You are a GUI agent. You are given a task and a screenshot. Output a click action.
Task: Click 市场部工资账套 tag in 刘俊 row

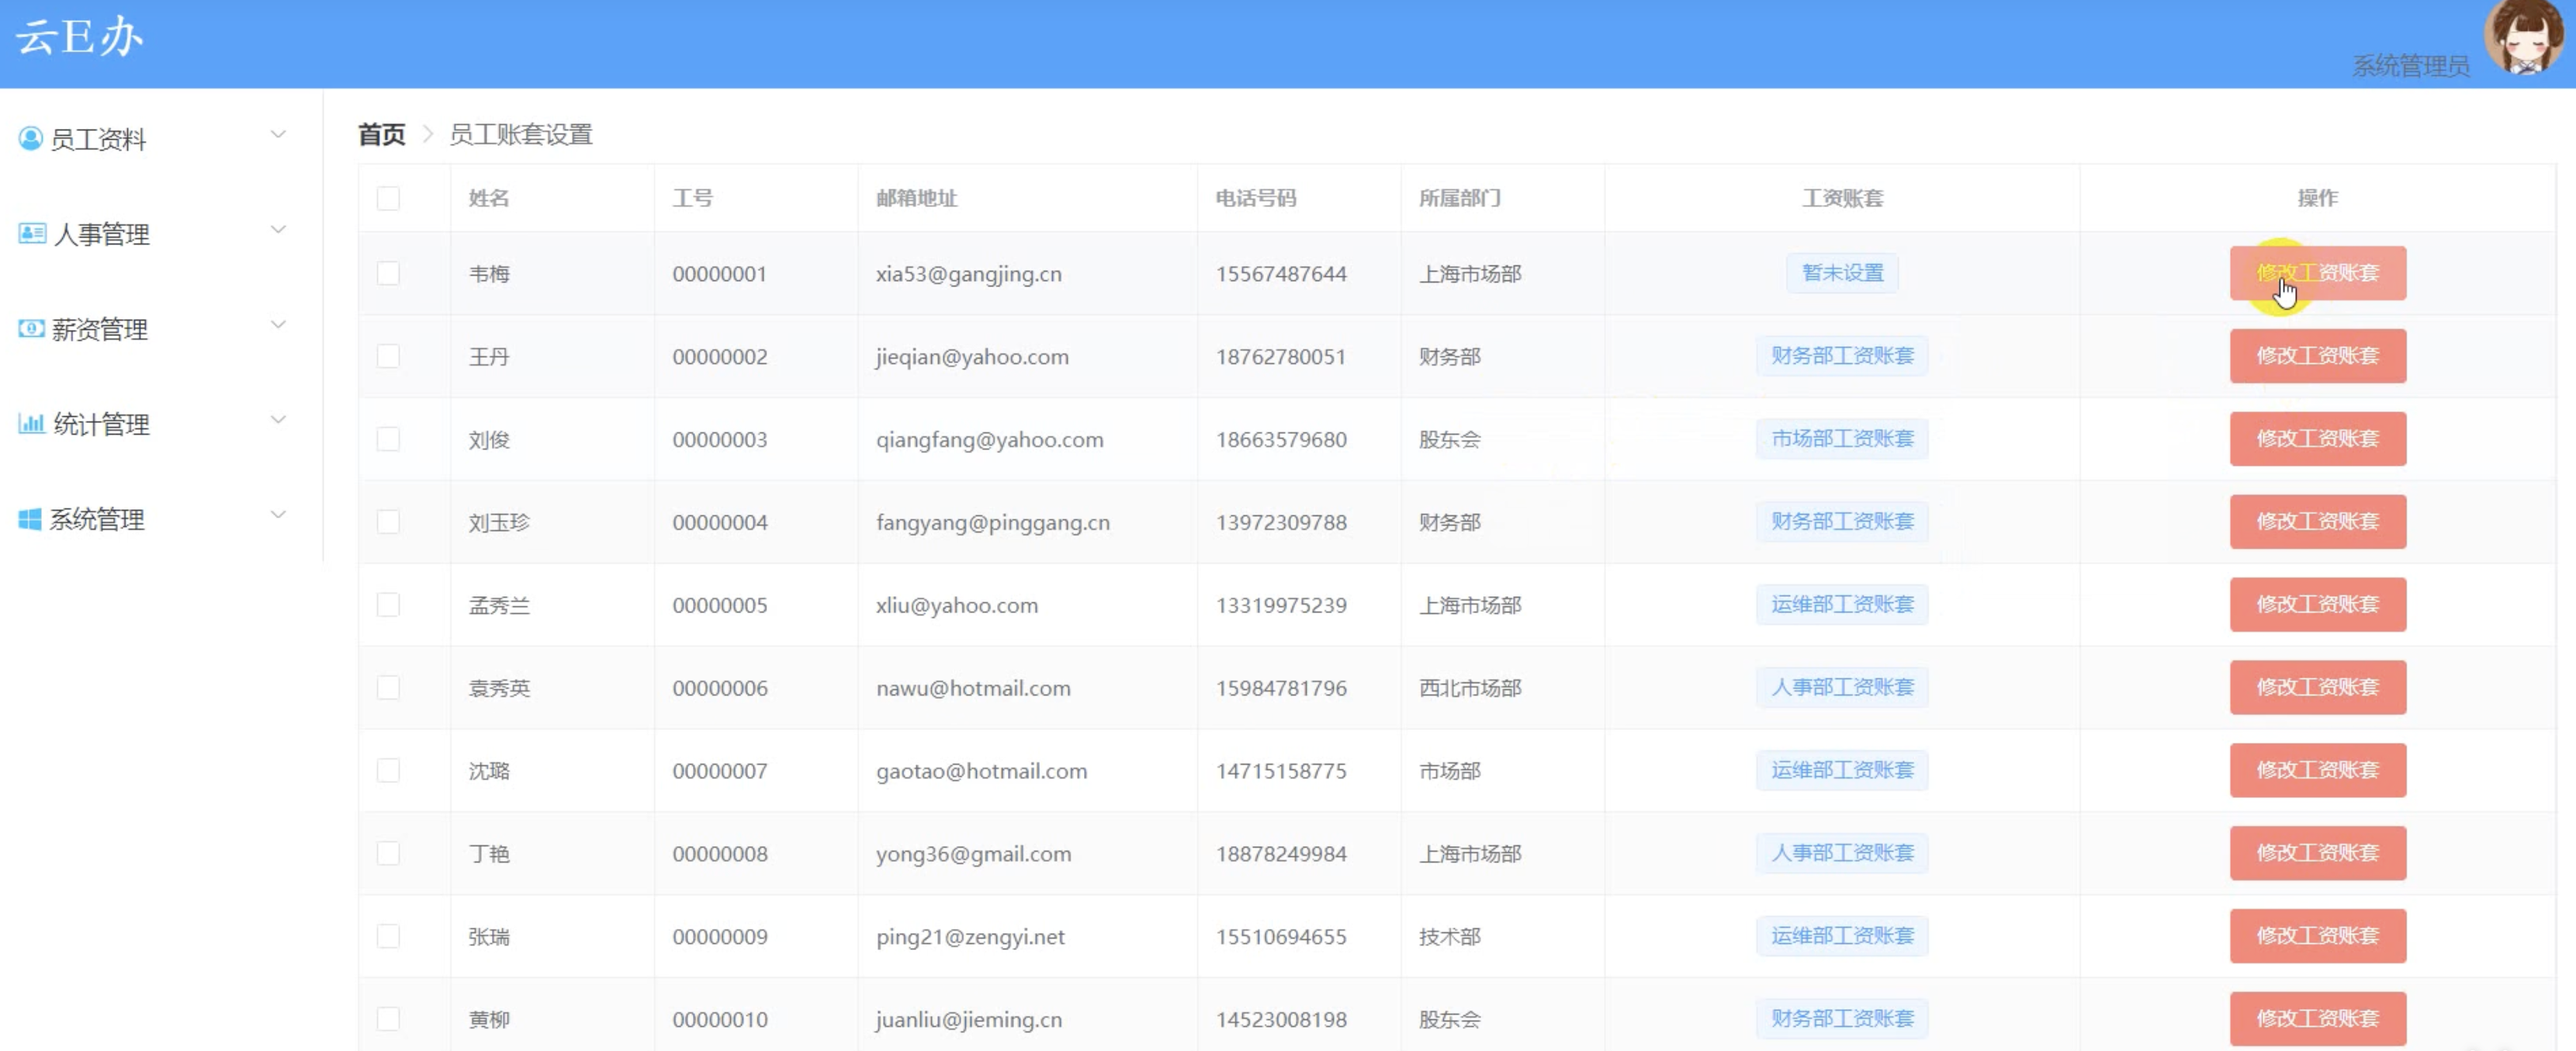(x=1842, y=439)
